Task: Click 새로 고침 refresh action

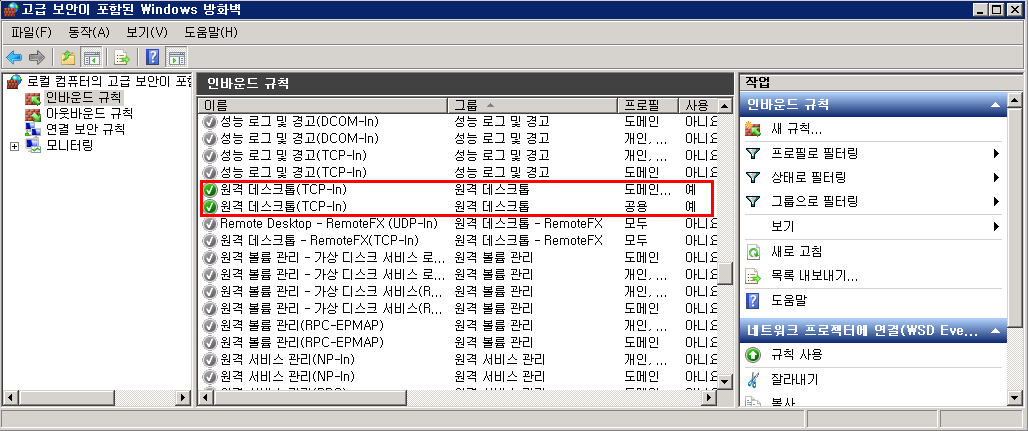Action: (796, 252)
